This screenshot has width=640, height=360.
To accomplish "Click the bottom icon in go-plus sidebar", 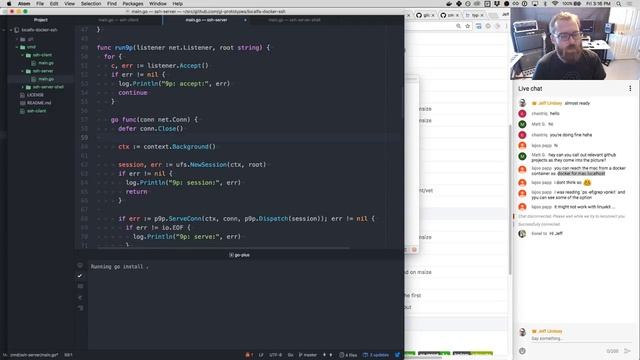I will click(x=80, y=308).
